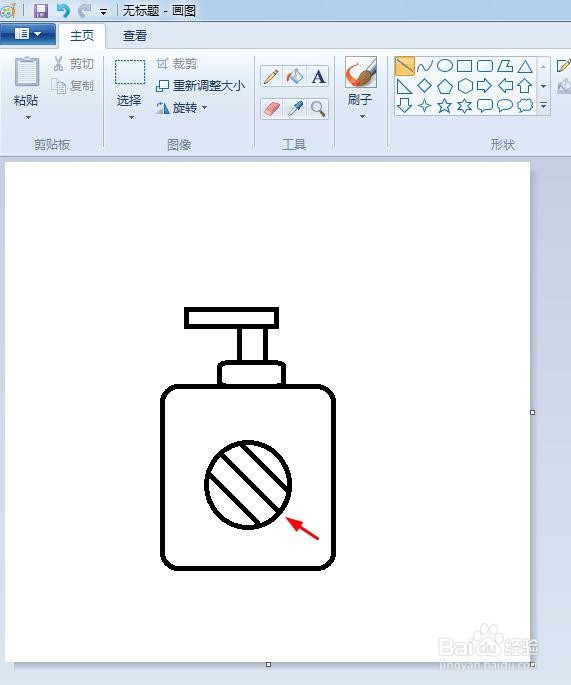Select the Triangle shape
571x685 pixels.
click(x=525, y=66)
